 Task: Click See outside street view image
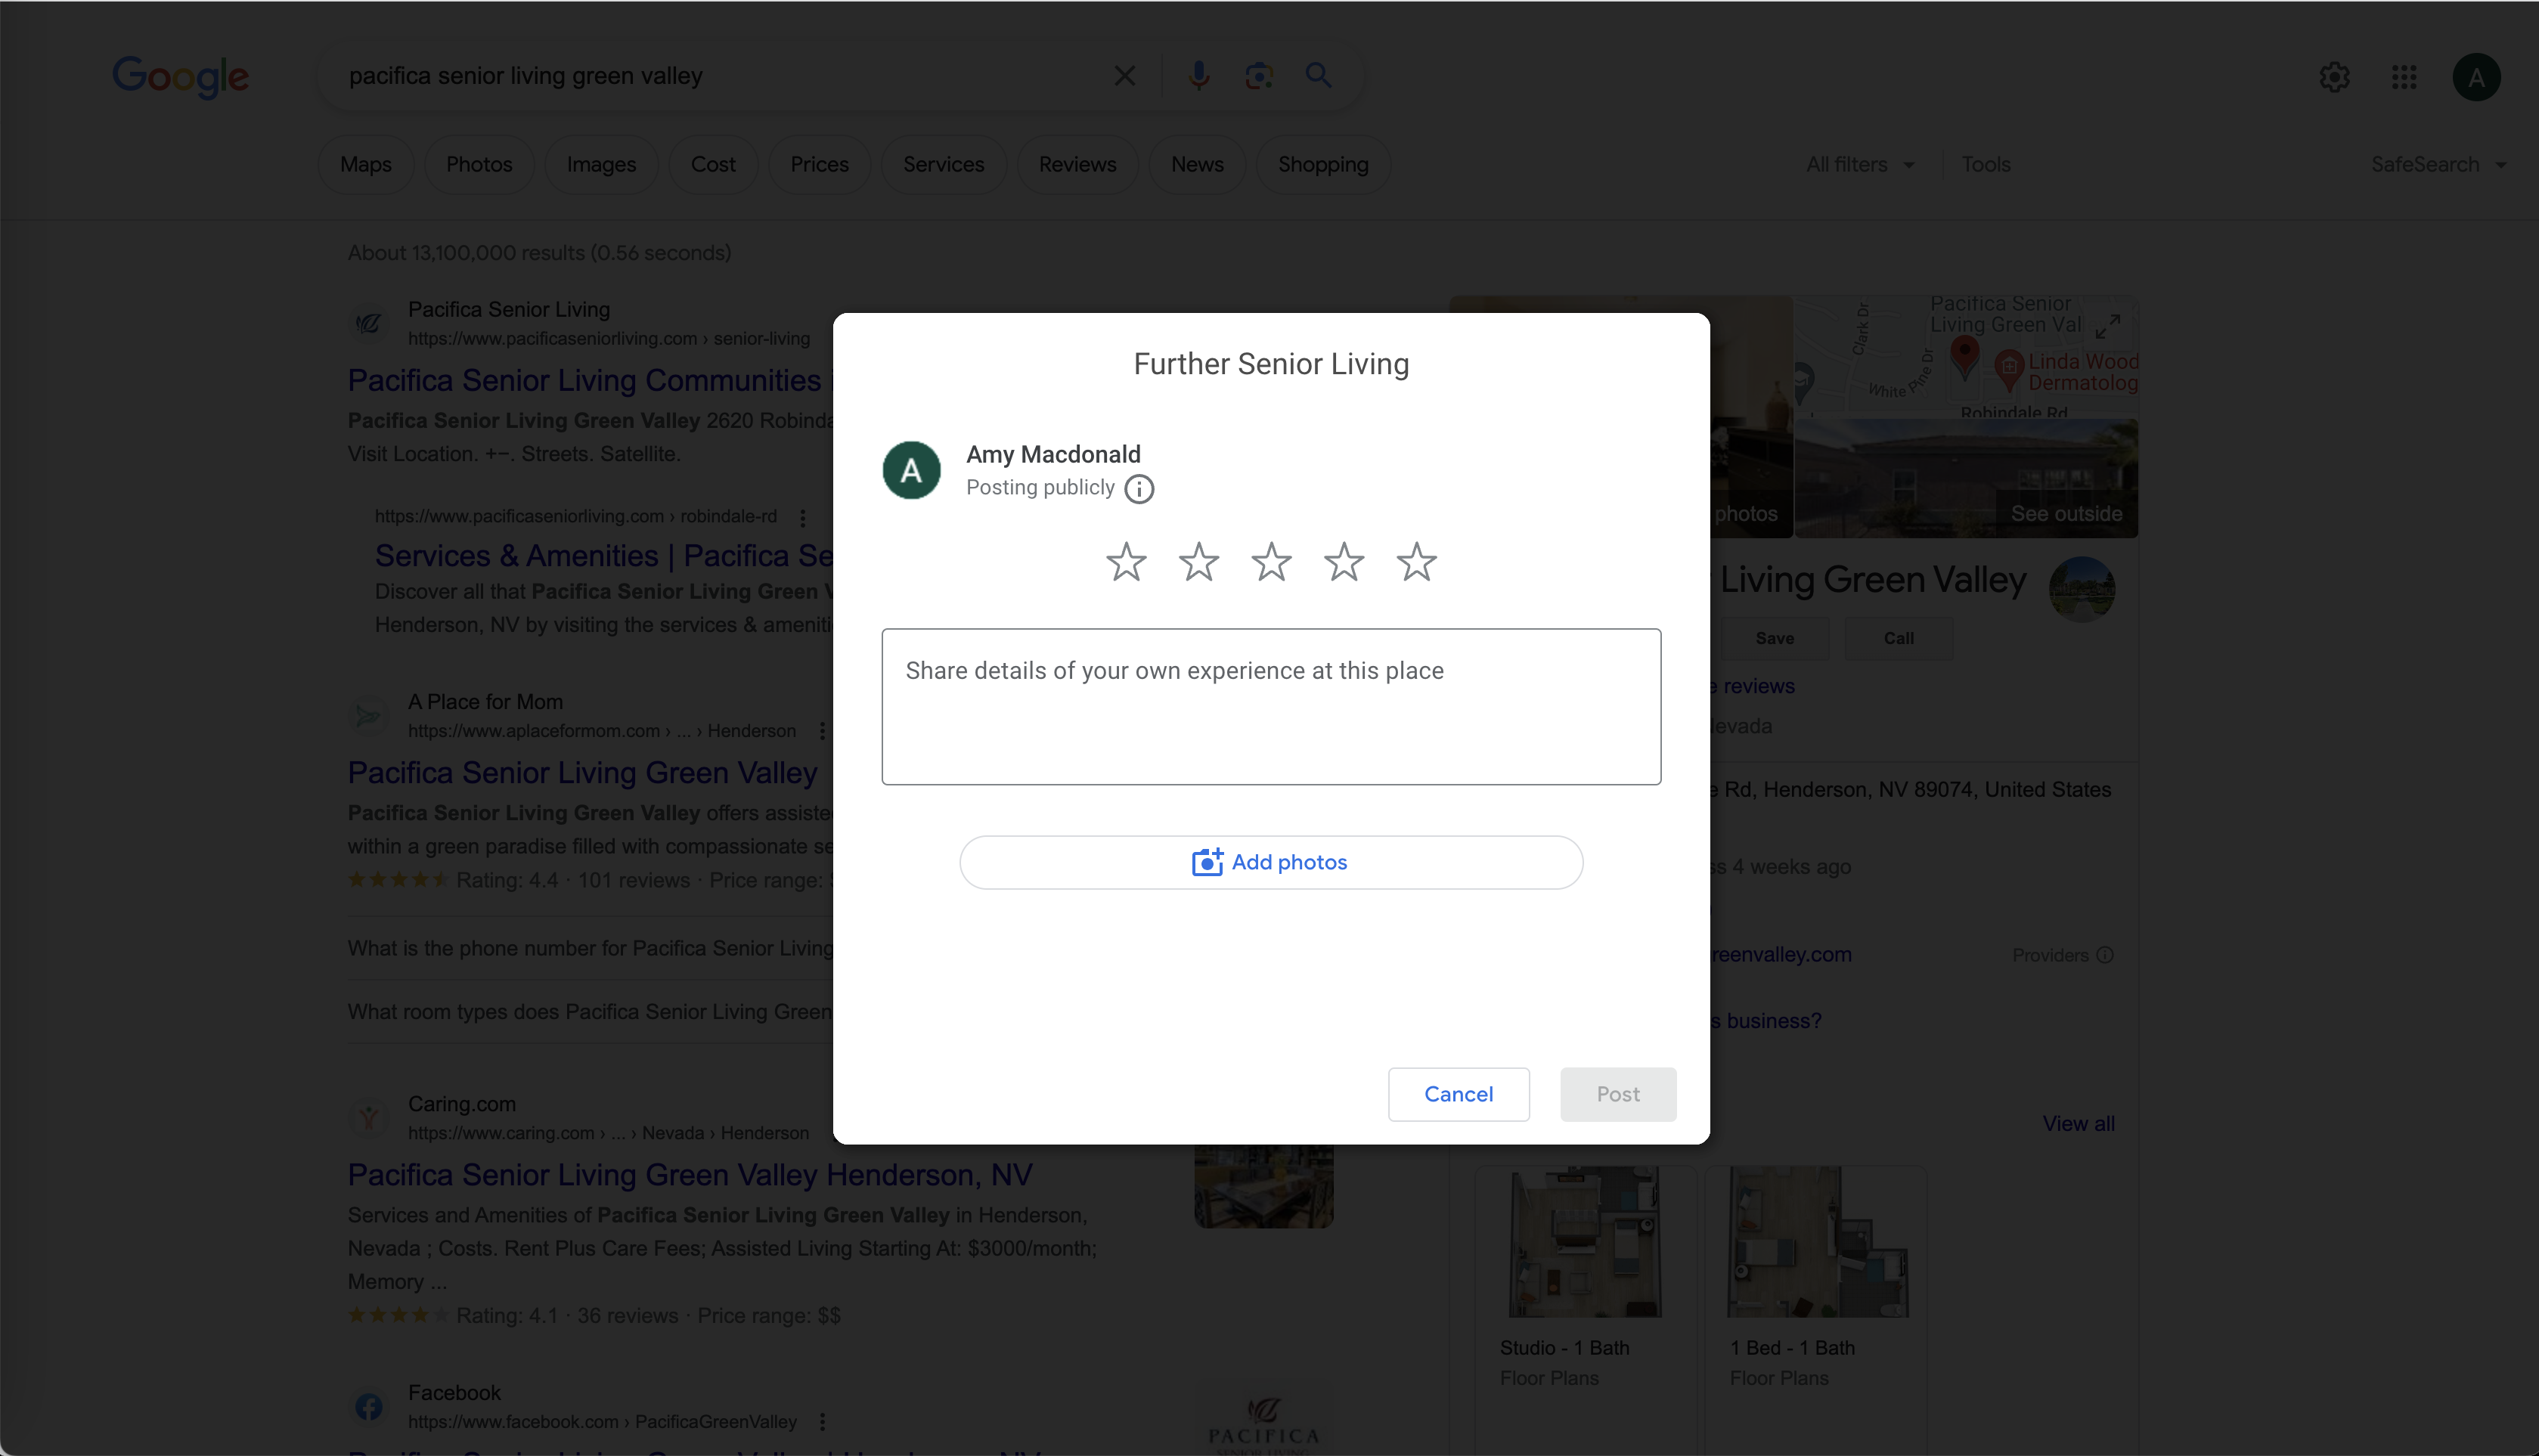coord(1966,478)
